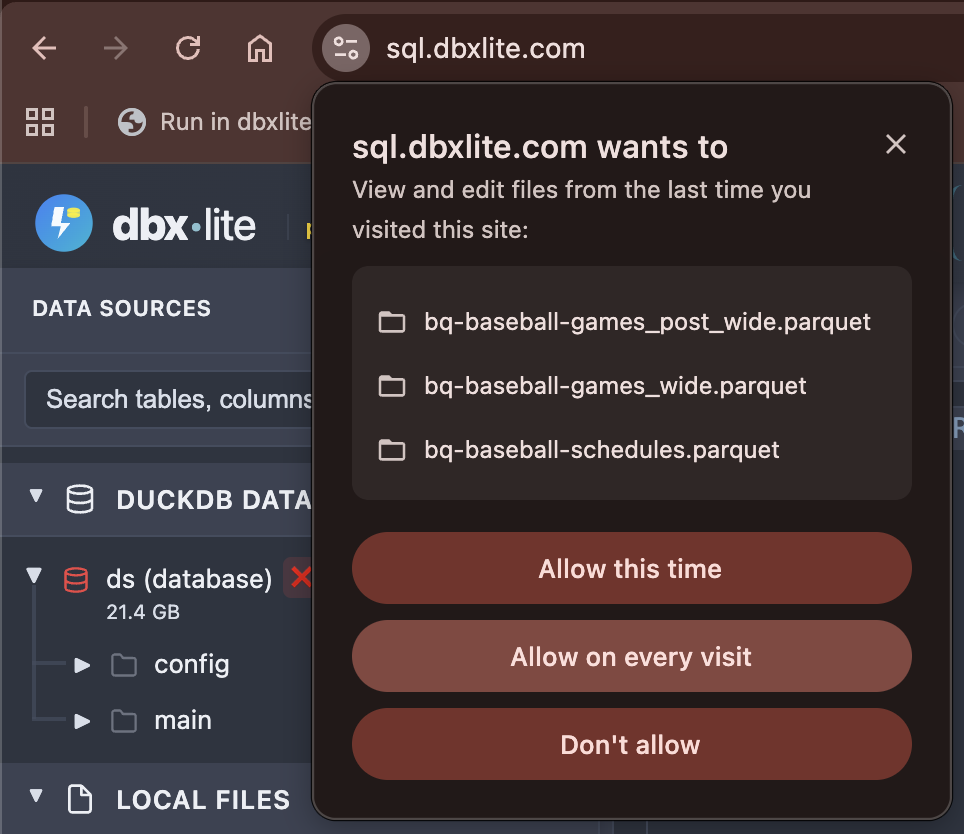Choose Allow on every visit
The height and width of the screenshot is (834, 964).
(x=631, y=656)
